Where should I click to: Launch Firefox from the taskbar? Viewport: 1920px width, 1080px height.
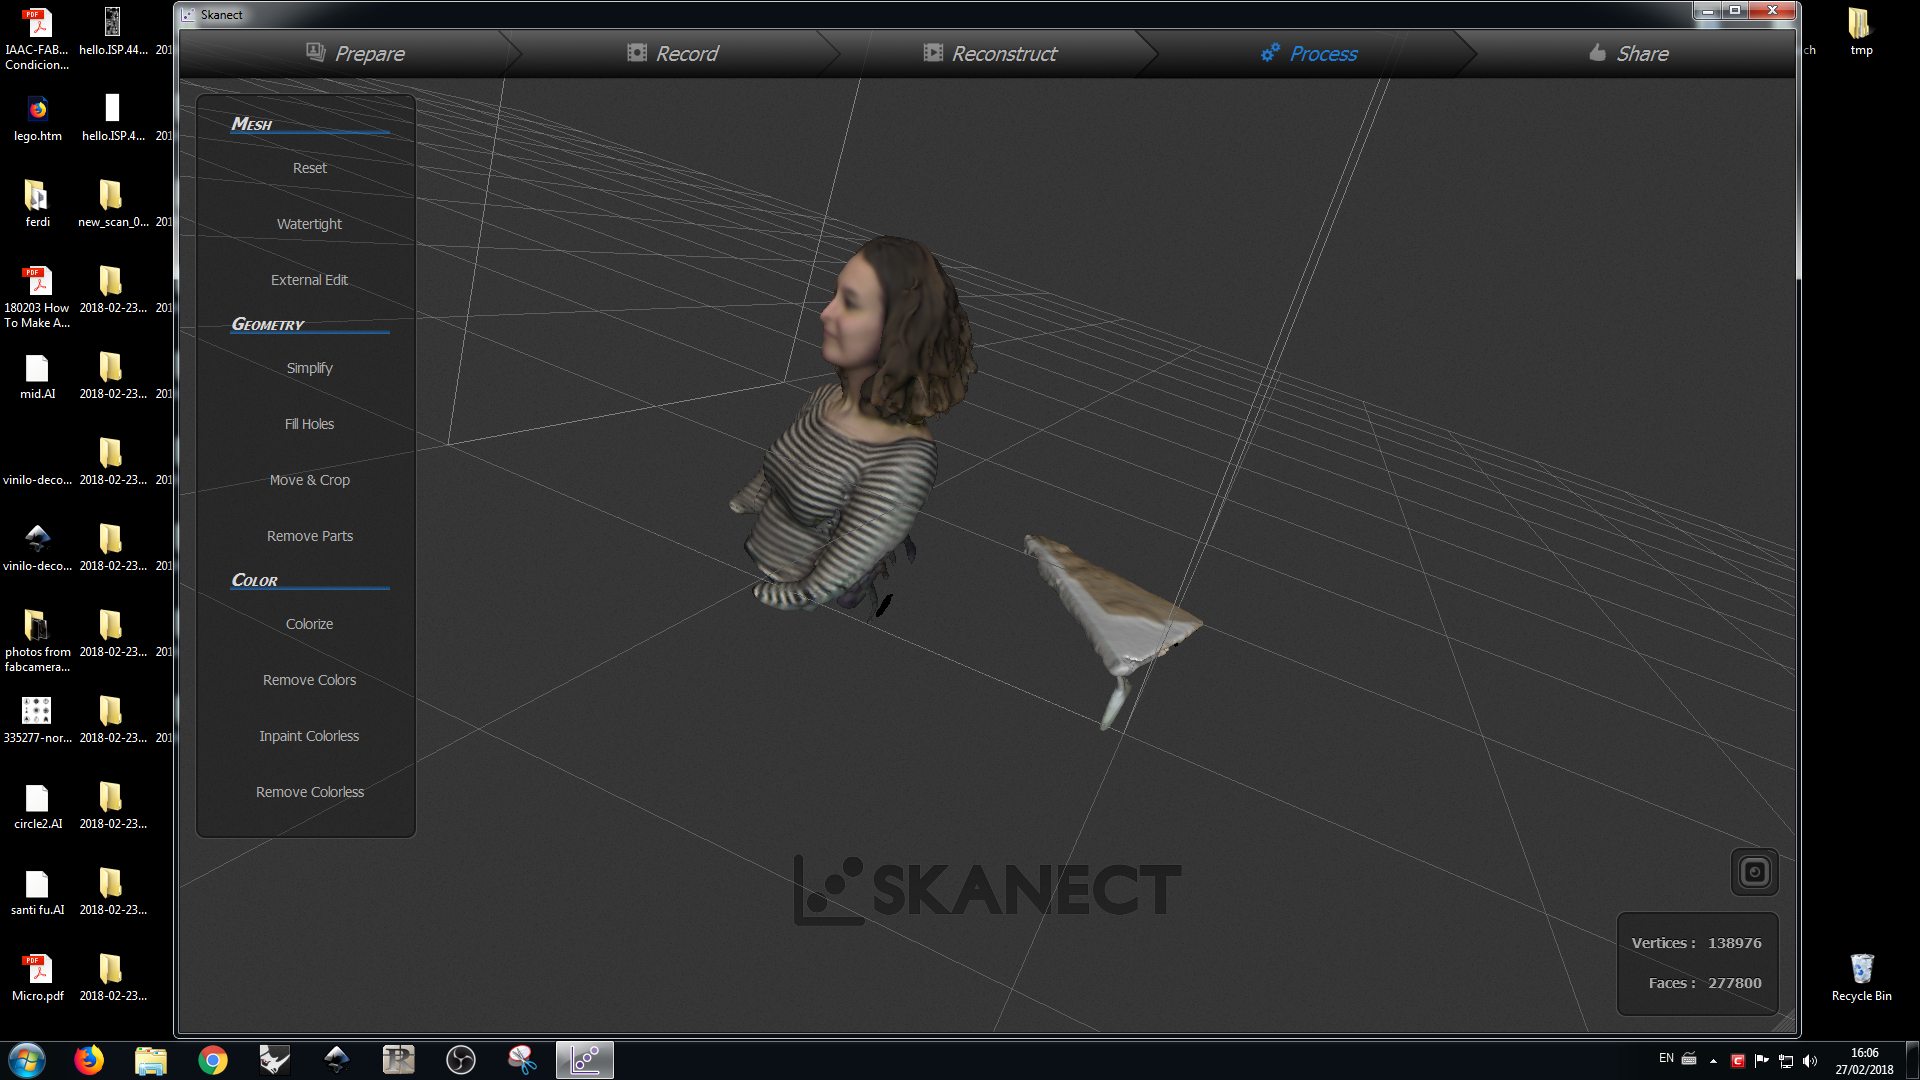[89, 1060]
